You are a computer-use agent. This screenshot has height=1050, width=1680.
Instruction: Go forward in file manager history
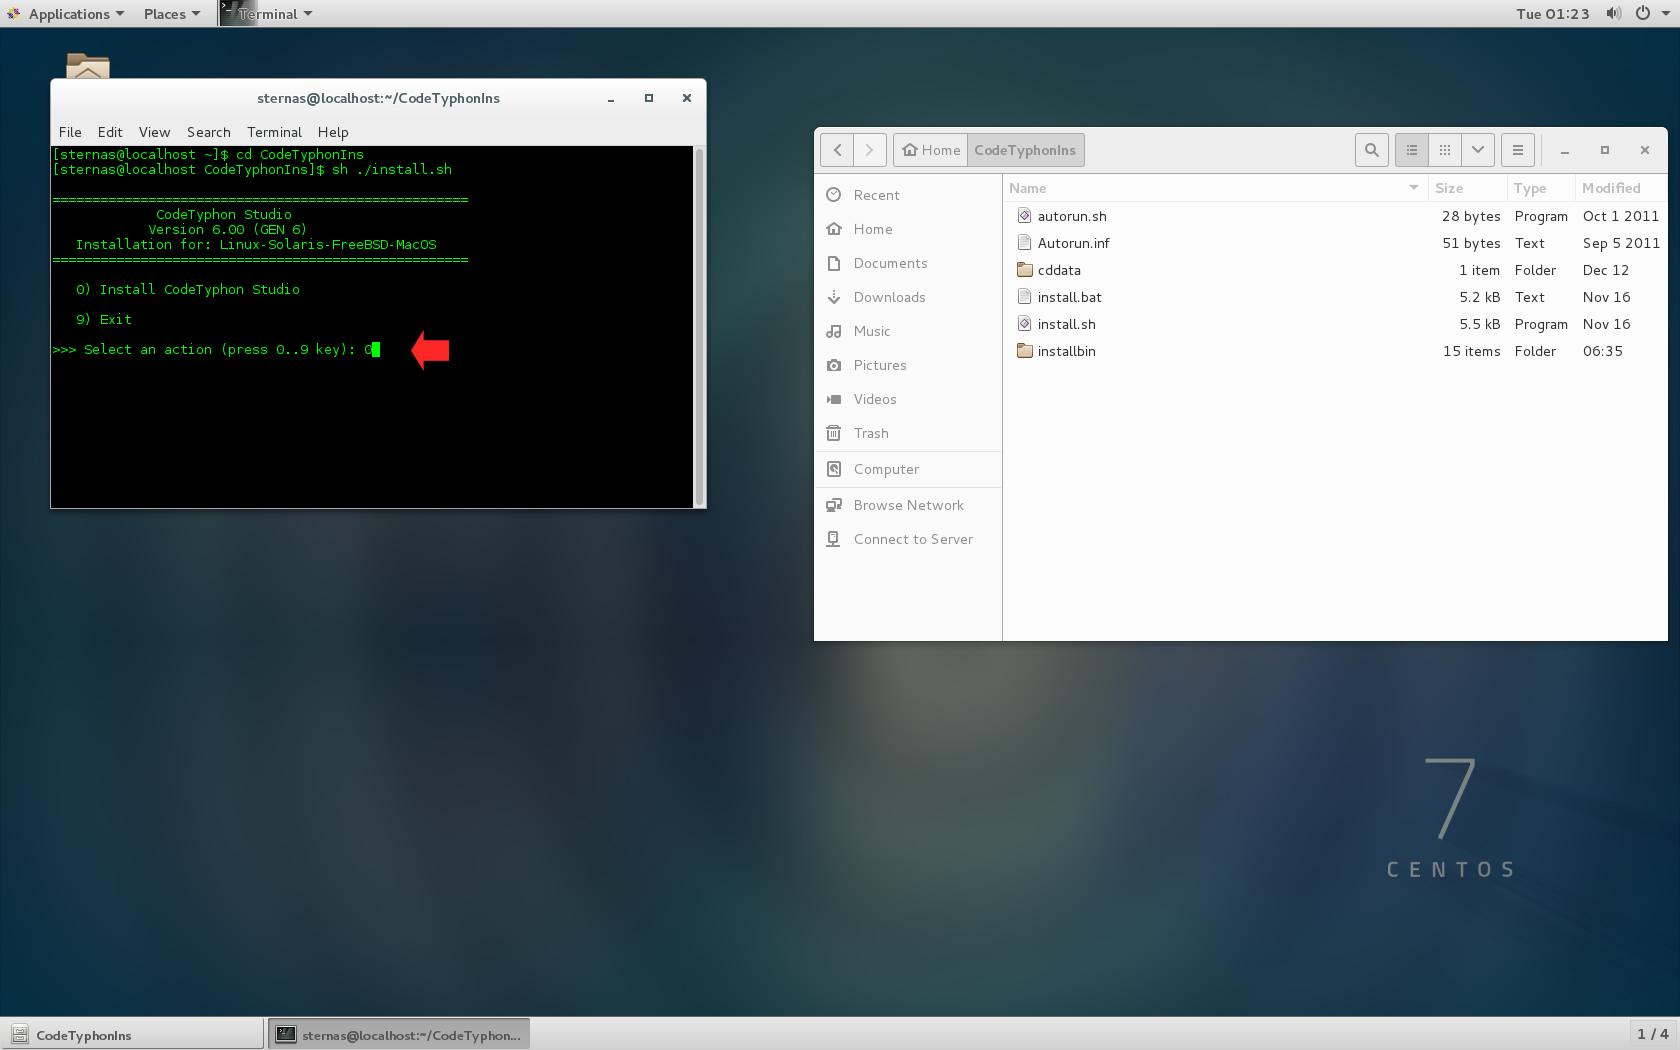pyautogui.click(x=870, y=150)
